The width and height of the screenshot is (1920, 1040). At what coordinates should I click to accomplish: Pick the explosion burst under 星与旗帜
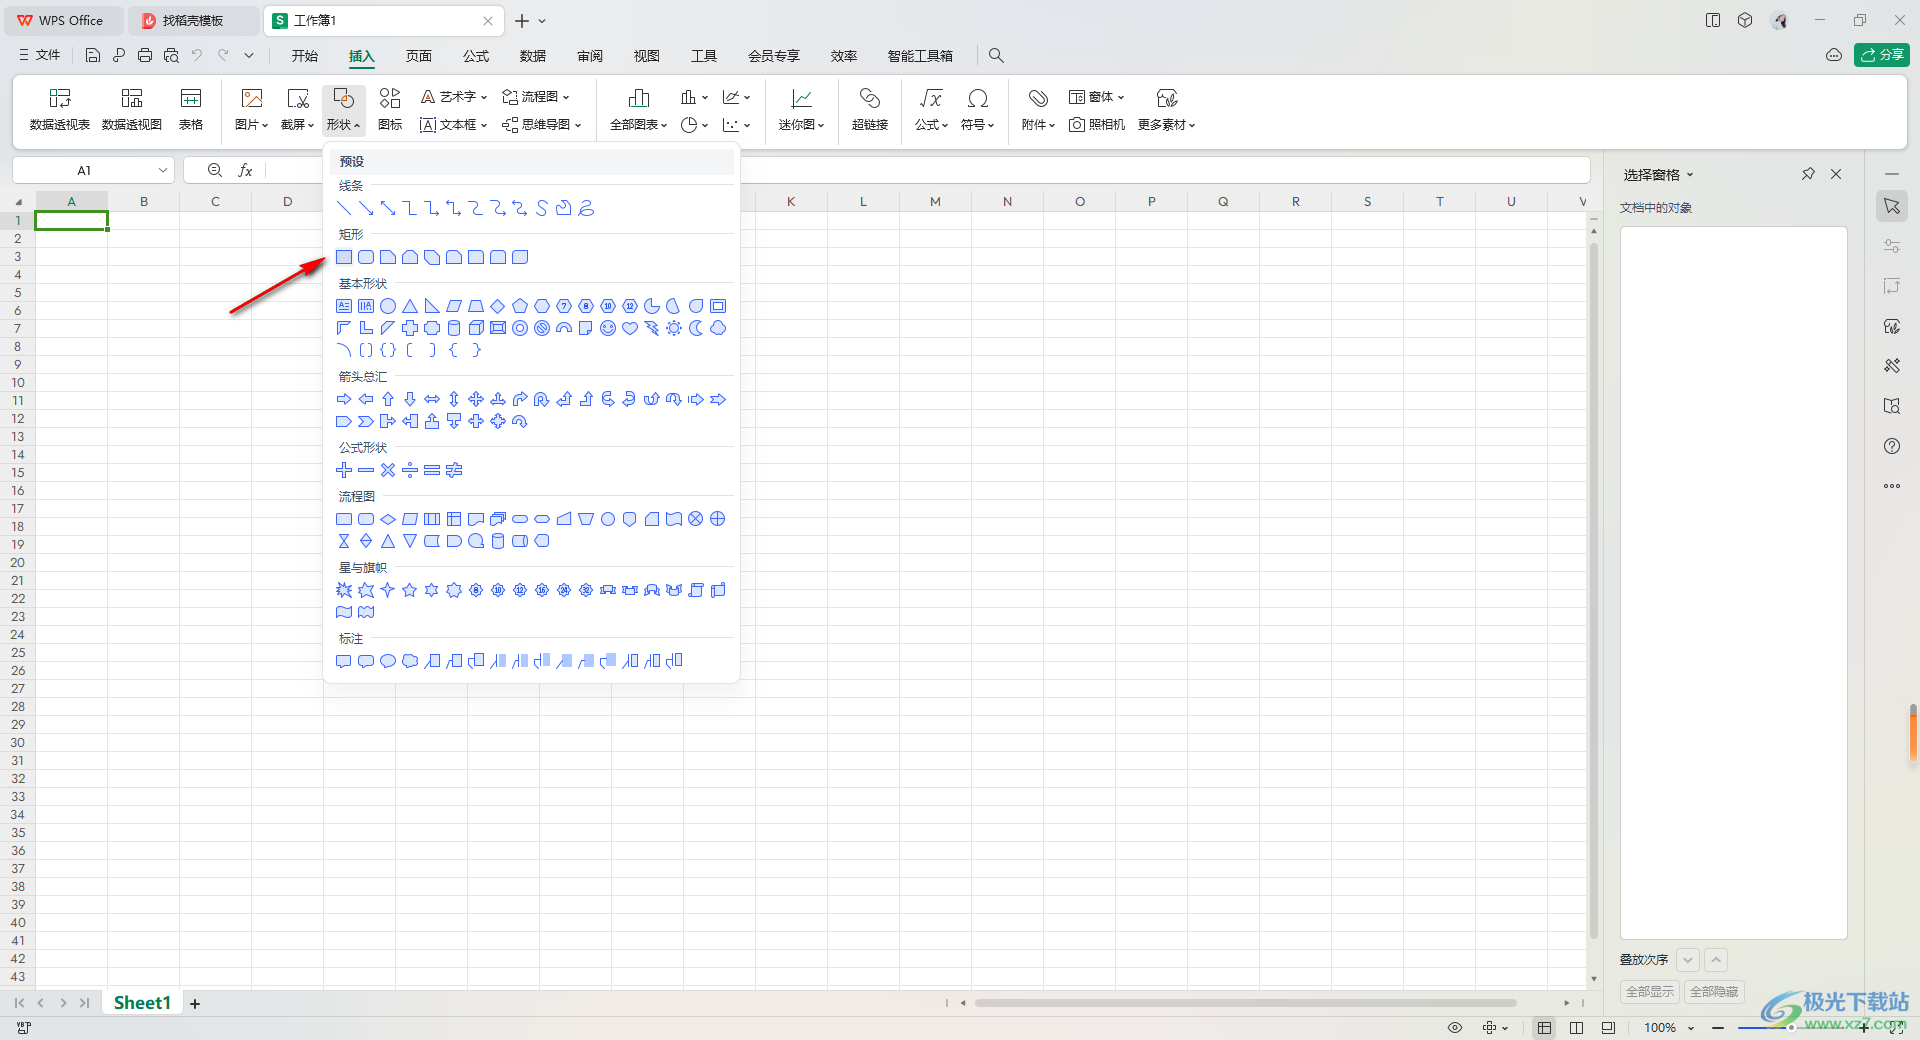click(344, 590)
